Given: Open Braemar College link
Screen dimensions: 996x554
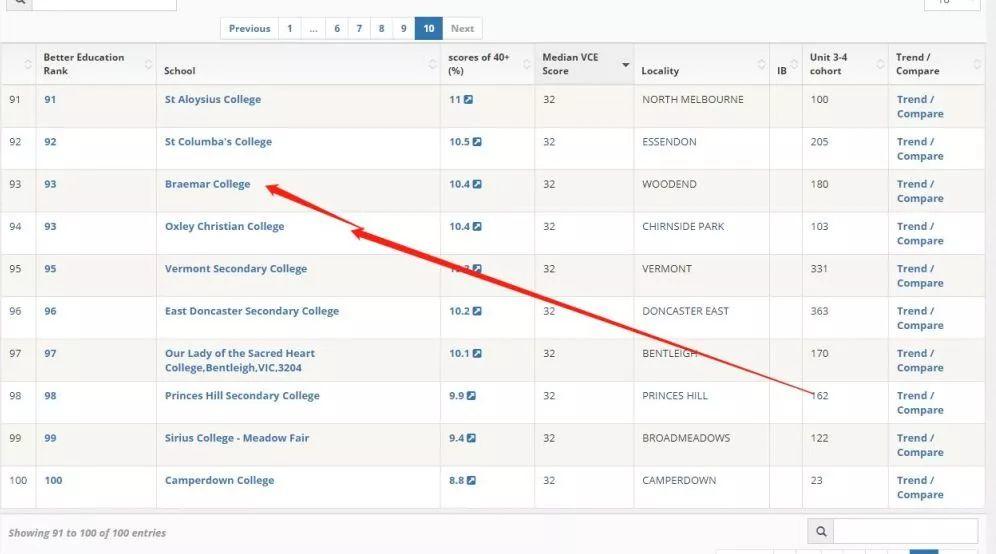Looking at the screenshot, I should [x=207, y=184].
